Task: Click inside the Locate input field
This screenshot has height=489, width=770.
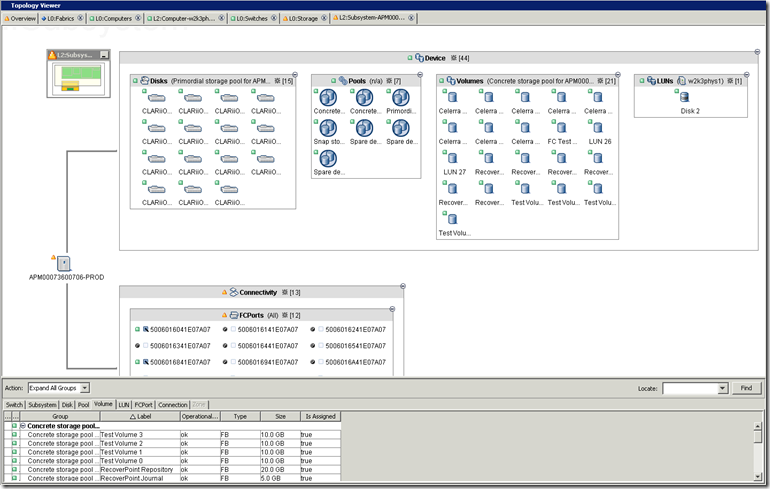Action: coord(690,388)
